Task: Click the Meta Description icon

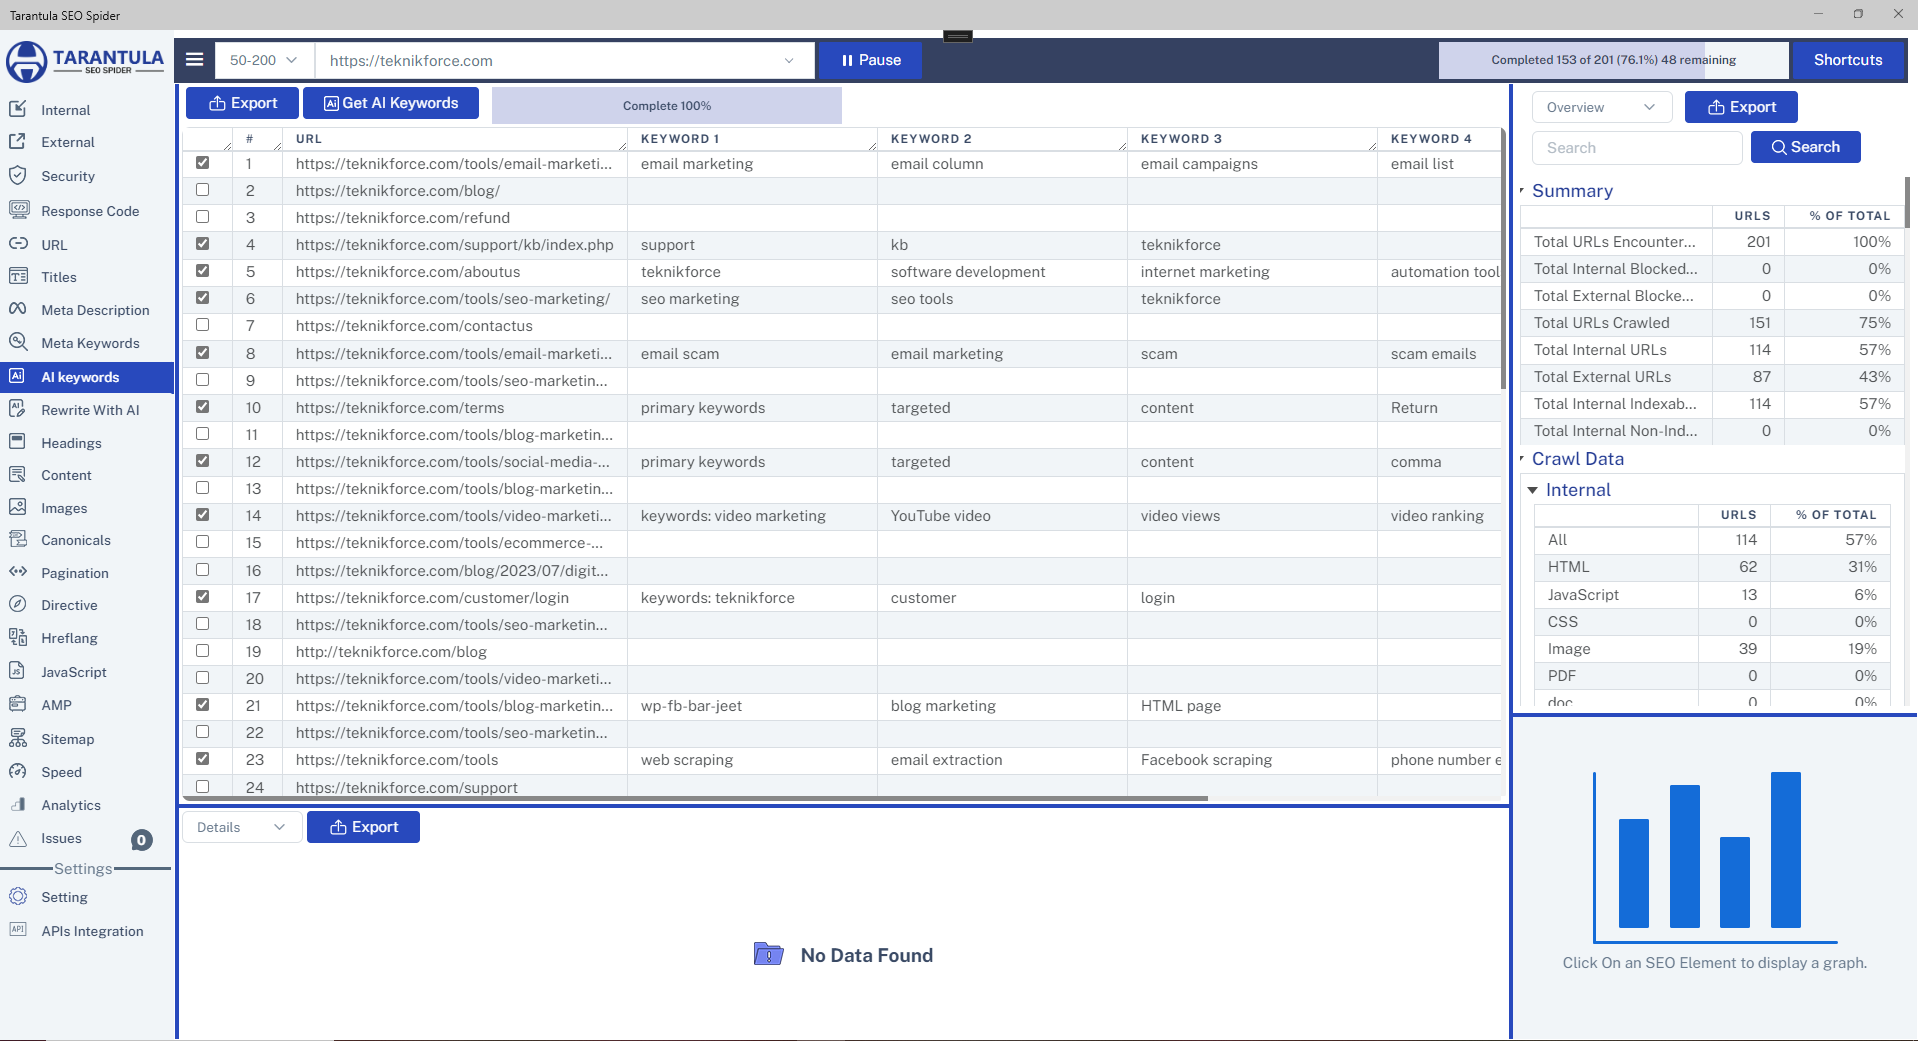Action: pos(17,310)
